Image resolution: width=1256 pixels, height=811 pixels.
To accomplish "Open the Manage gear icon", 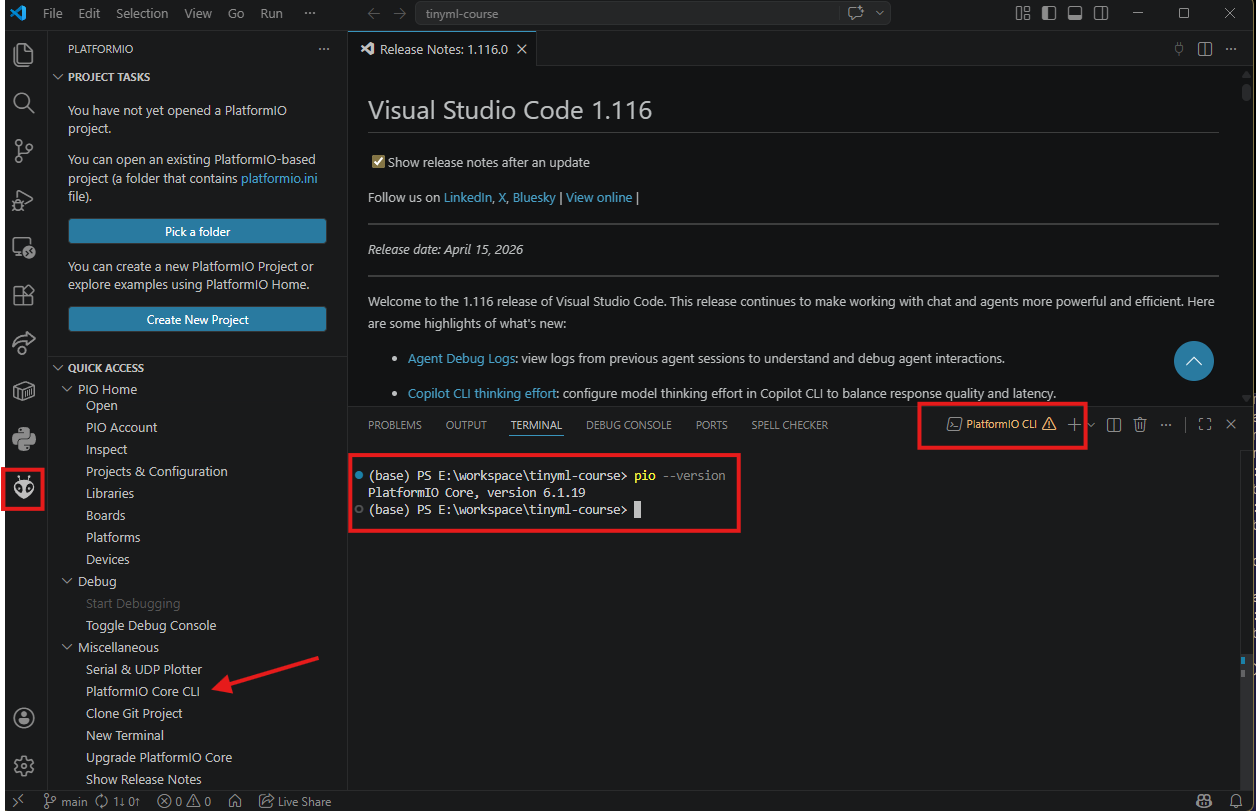I will click(x=24, y=766).
